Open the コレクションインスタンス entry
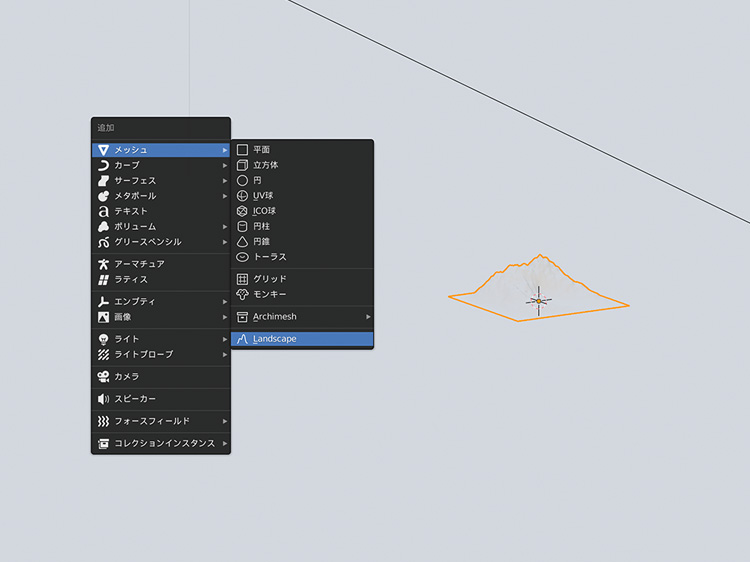The width and height of the screenshot is (750, 562). [160, 443]
